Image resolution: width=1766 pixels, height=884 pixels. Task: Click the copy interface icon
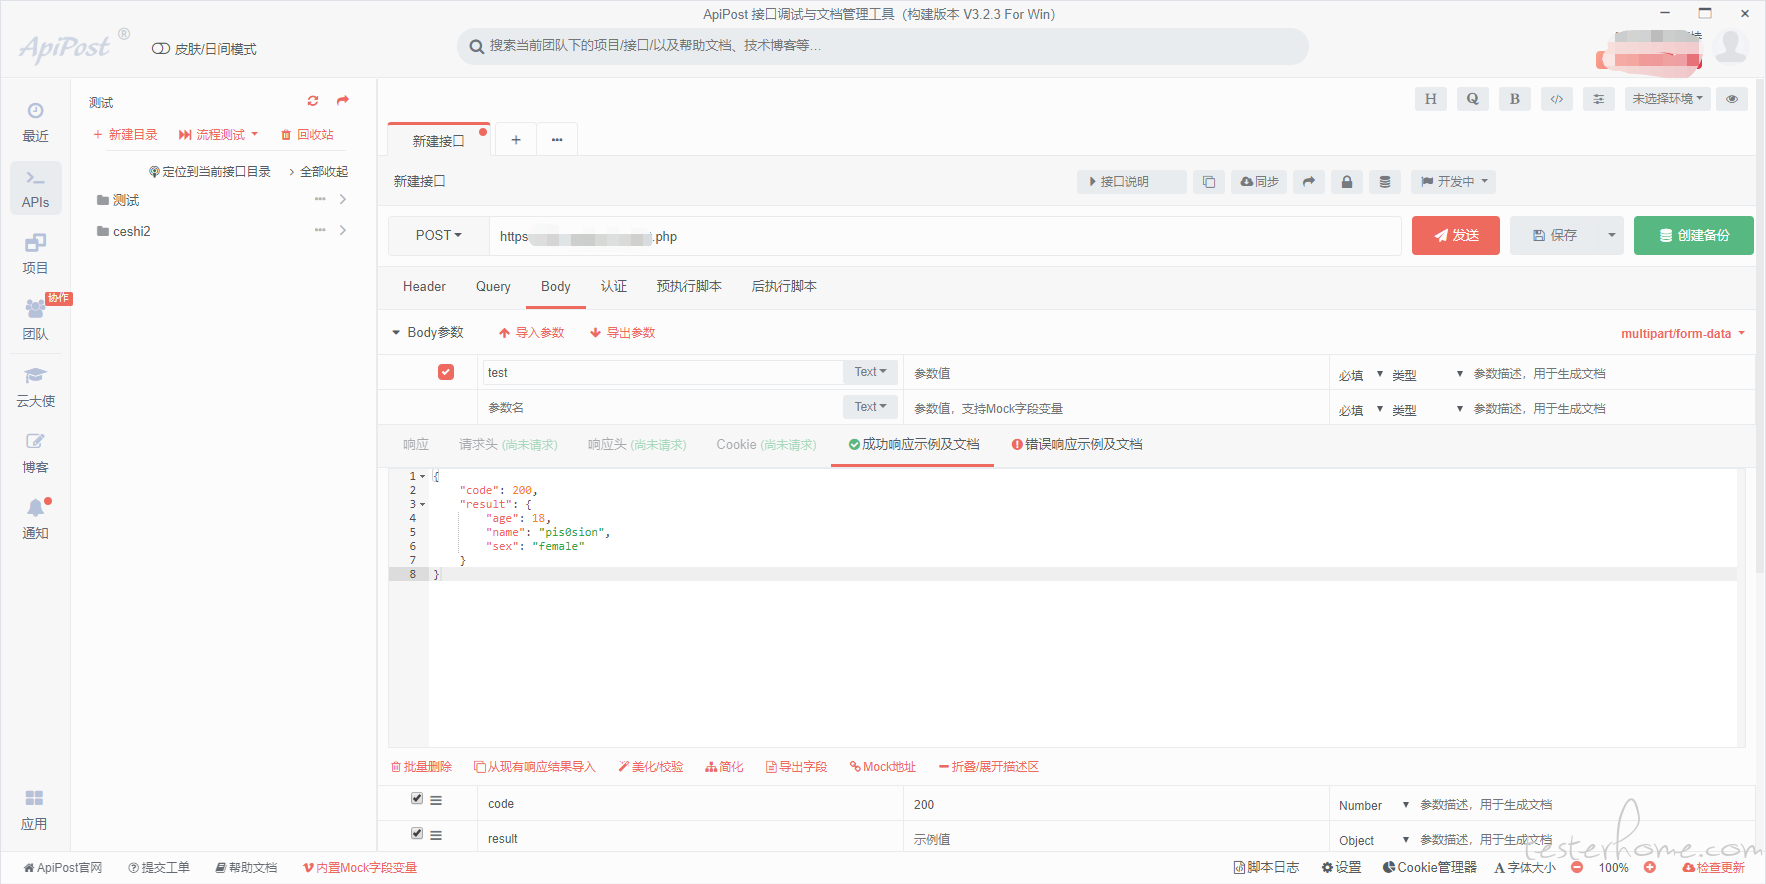tap(1208, 182)
